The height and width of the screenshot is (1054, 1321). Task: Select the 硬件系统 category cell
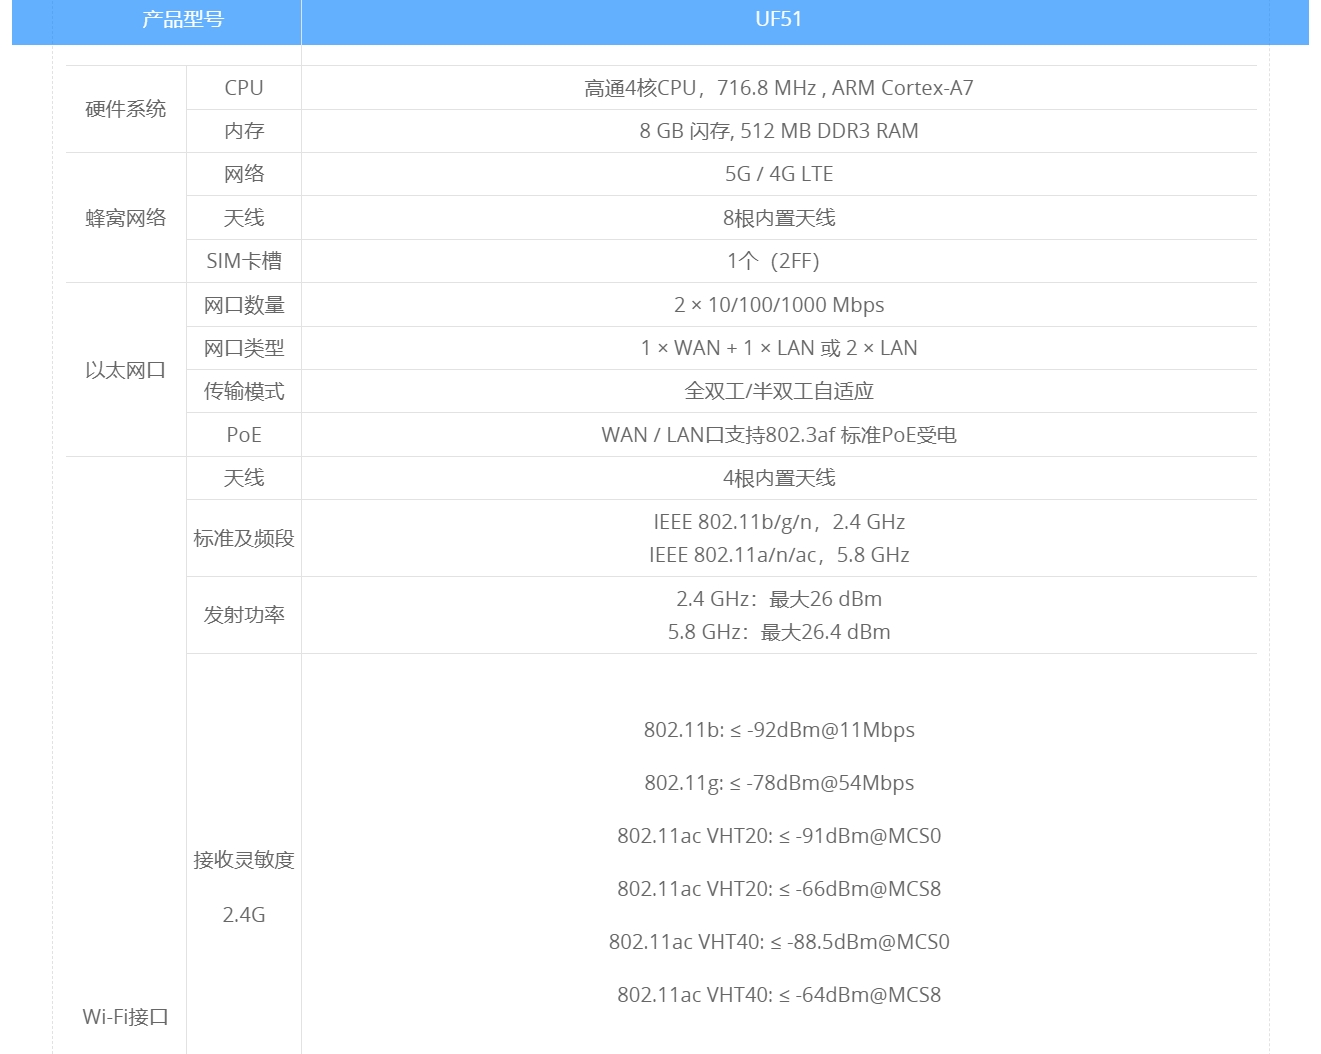pos(125,109)
